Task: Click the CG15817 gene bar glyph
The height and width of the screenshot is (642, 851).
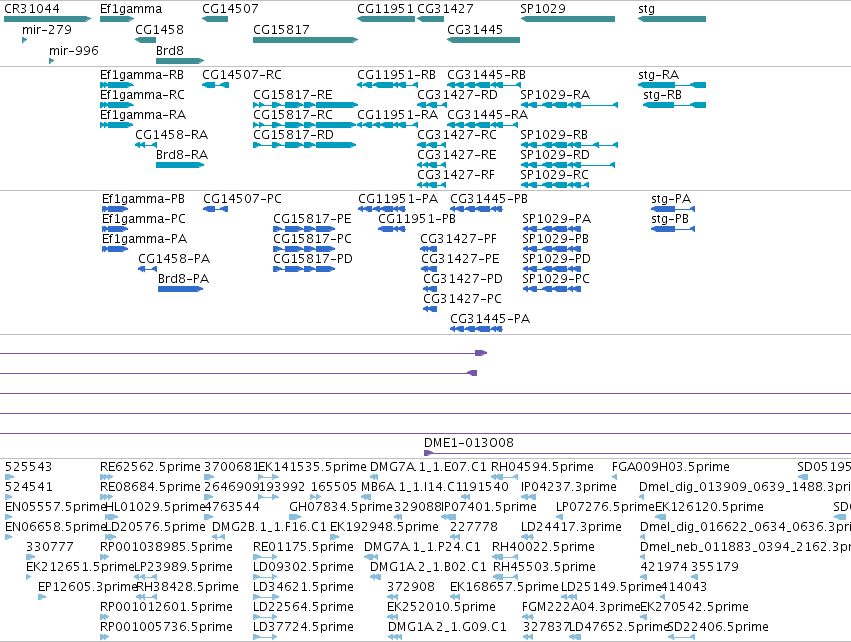Action: tap(305, 40)
